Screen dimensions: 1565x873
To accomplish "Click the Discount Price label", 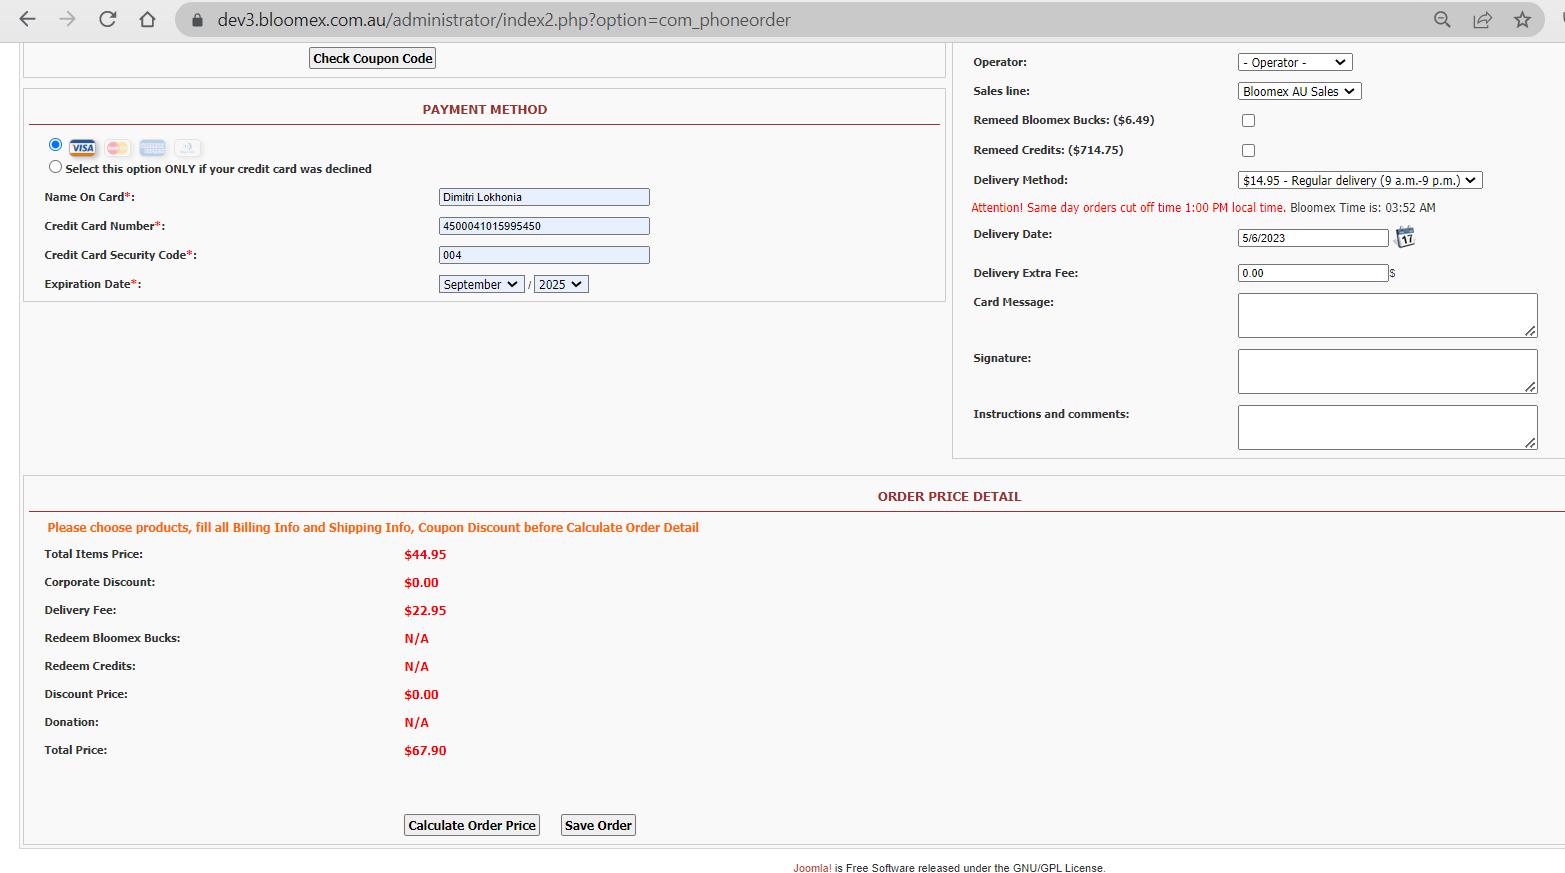I will click(x=86, y=694).
